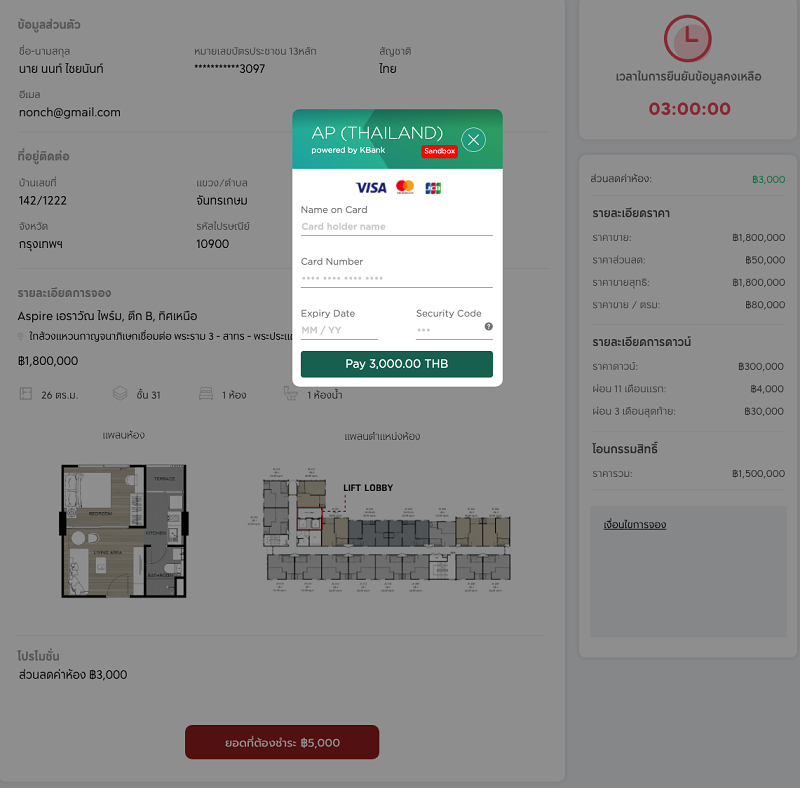
Task: Click the floor level layers icon
Action: (x=120, y=394)
